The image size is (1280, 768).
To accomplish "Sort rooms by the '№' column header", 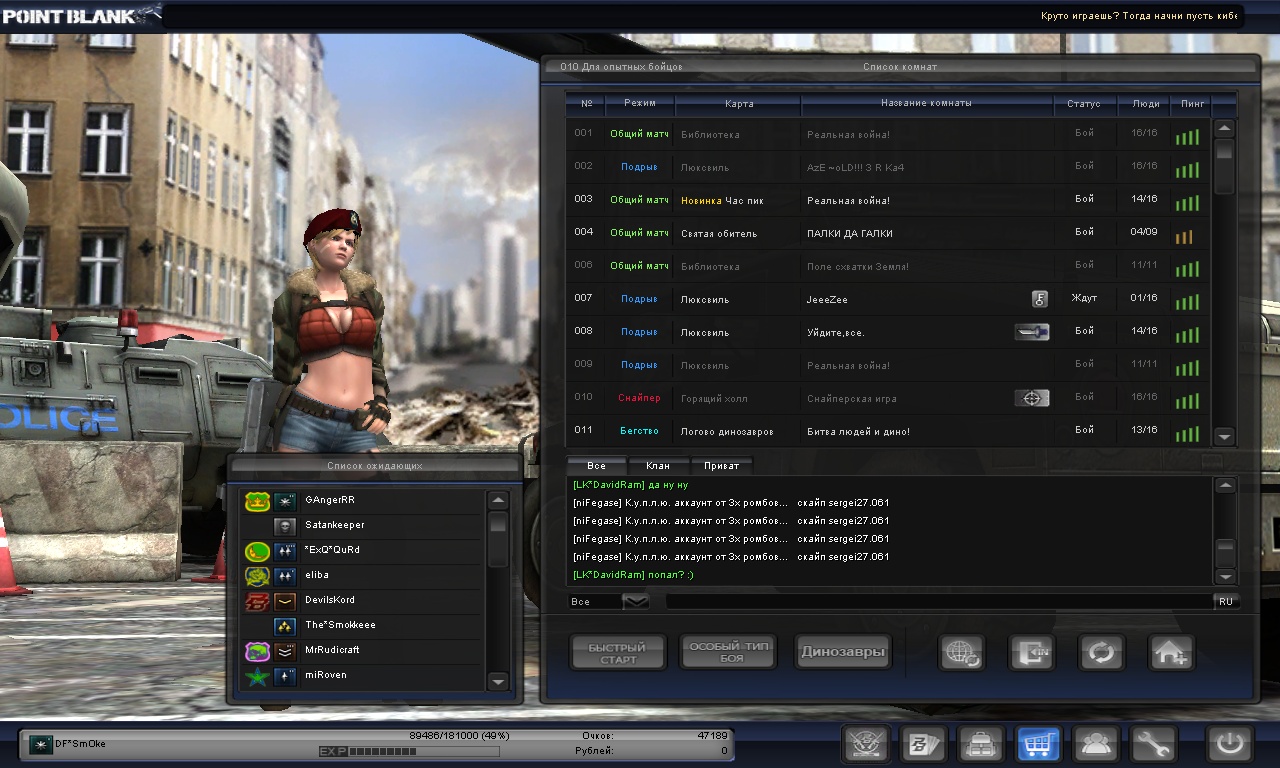I will click(586, 103).
